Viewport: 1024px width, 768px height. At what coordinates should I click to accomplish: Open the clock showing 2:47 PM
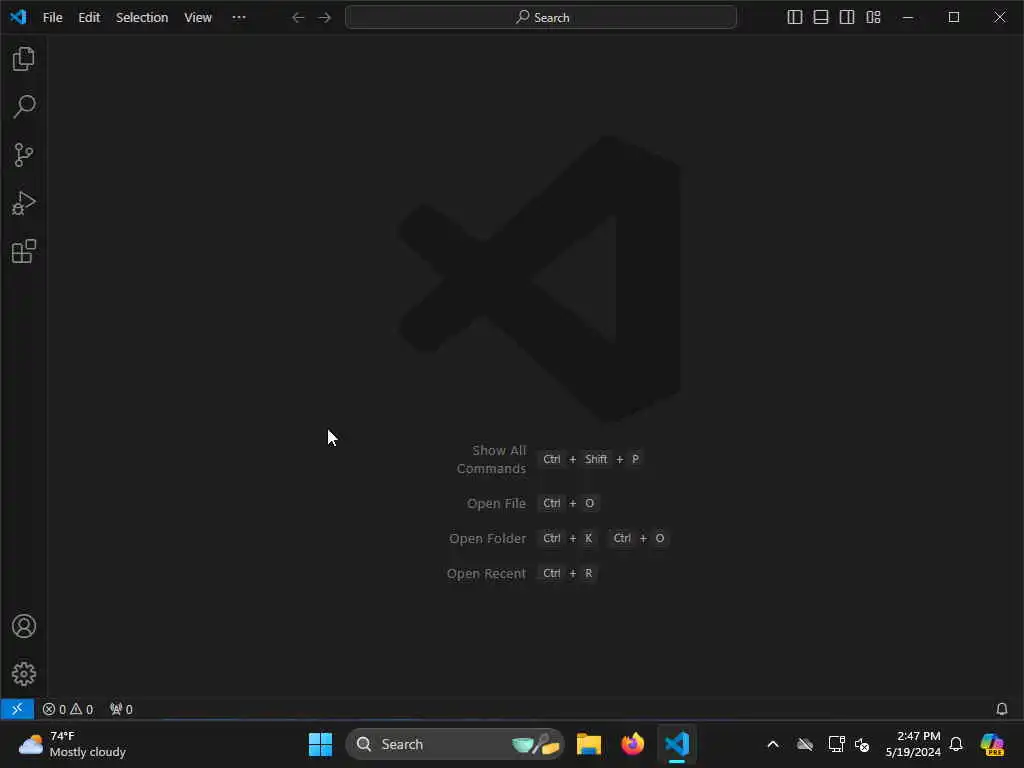click(913, 744)
